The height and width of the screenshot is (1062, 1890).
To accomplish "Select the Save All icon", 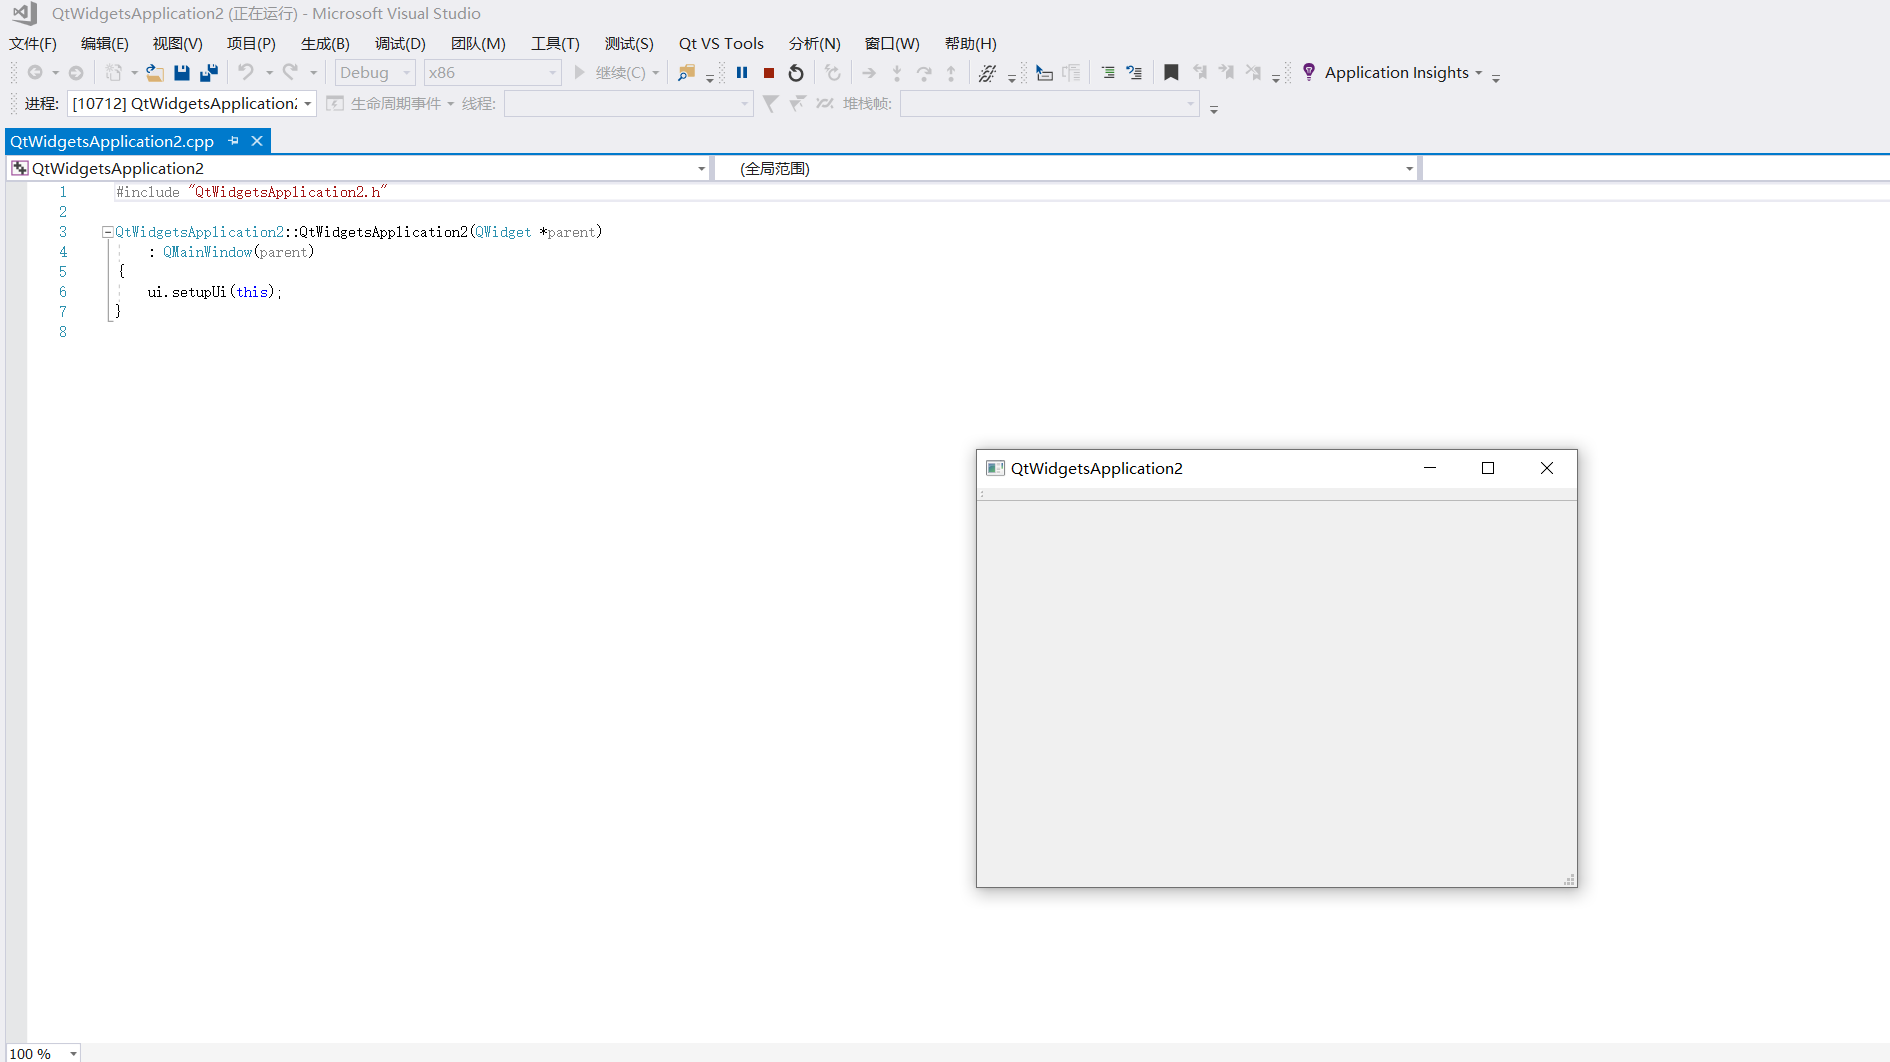I will coord(208,72).
